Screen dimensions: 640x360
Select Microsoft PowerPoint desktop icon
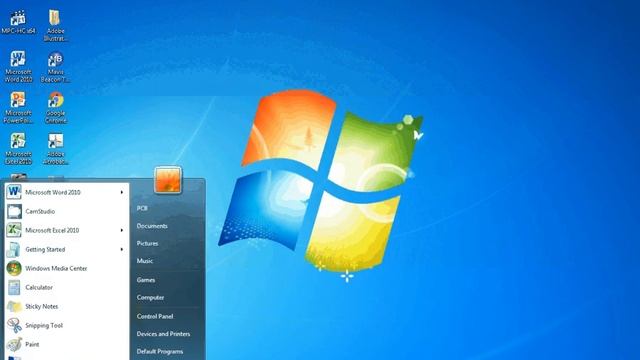(18, 108)
